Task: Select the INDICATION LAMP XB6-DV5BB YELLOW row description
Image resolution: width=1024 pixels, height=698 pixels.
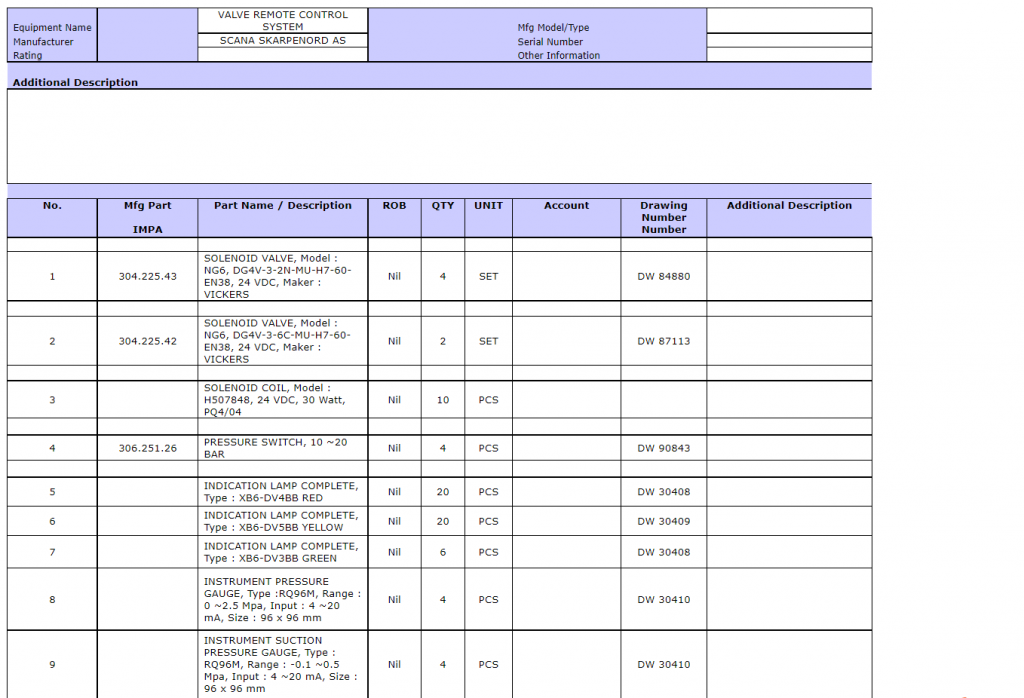Action: [283, 521]
